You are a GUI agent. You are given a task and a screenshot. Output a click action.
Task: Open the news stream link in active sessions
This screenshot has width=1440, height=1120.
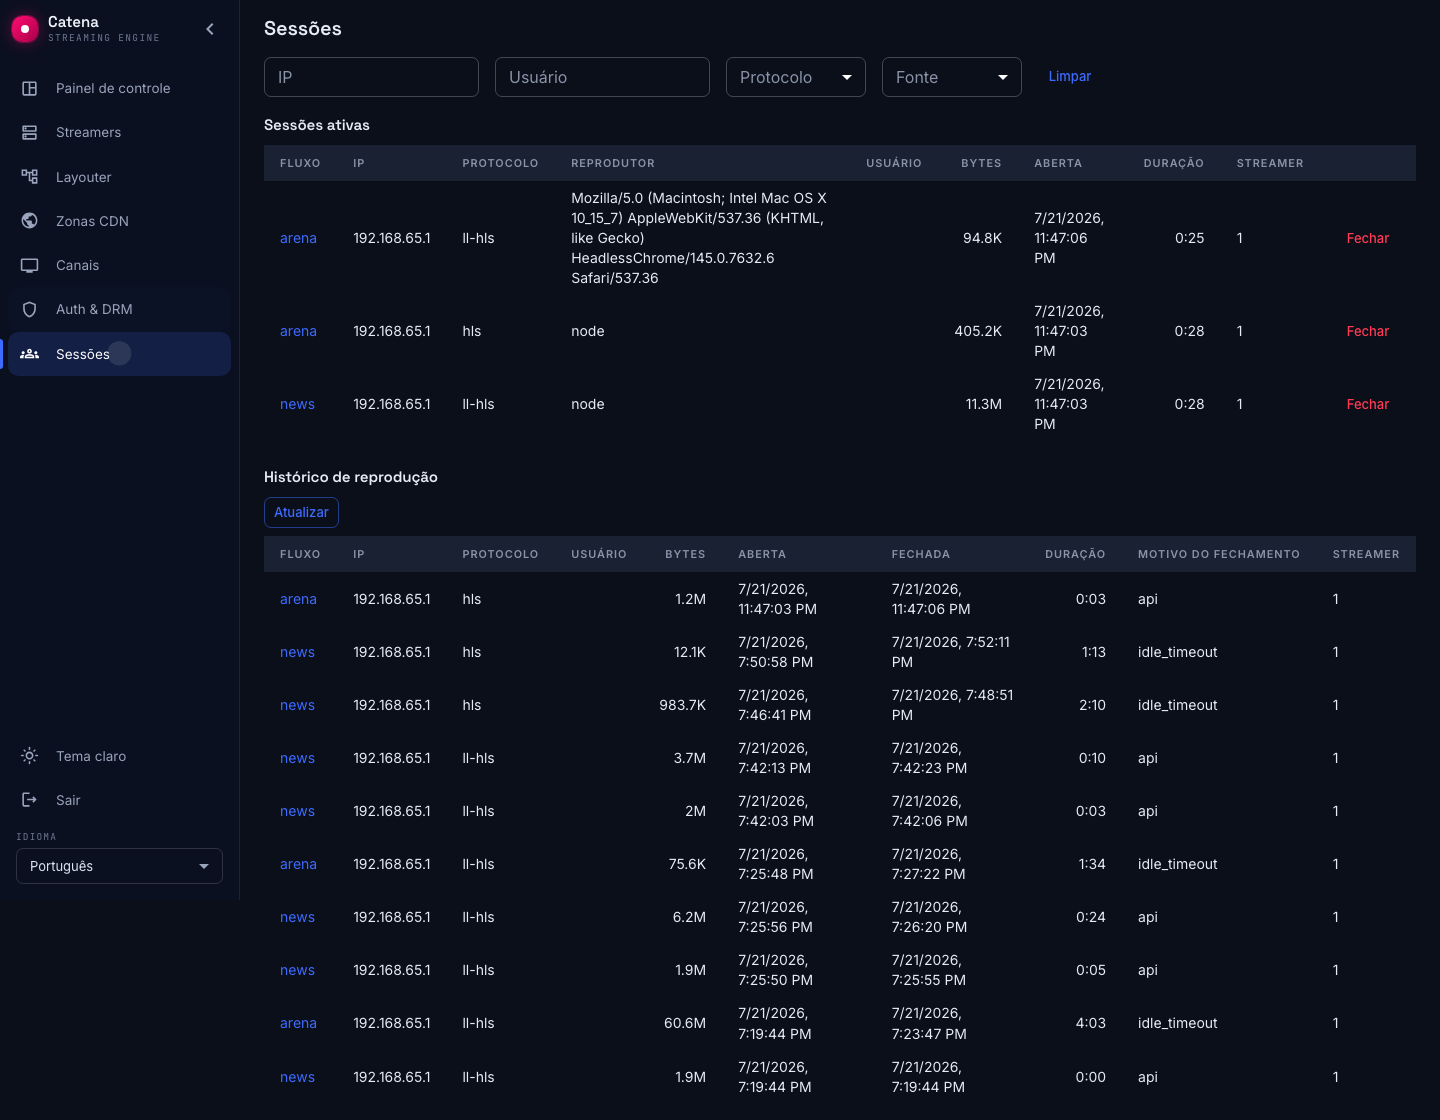297,404
